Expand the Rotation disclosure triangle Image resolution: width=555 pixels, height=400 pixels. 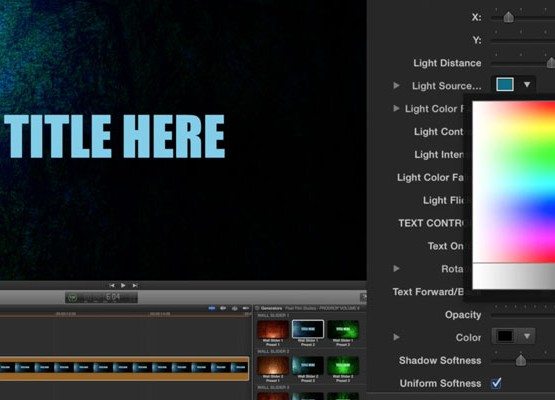pyautogui.click(x=396, y=269)
